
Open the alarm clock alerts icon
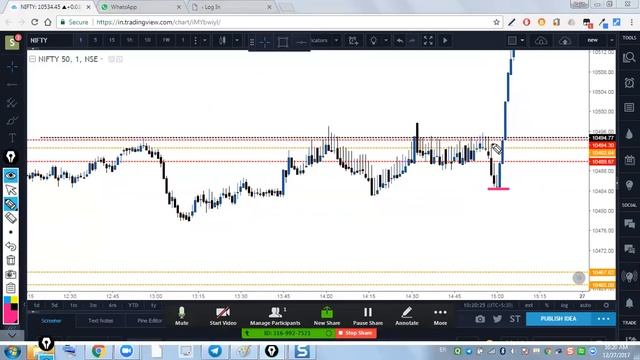click(629, 82)
